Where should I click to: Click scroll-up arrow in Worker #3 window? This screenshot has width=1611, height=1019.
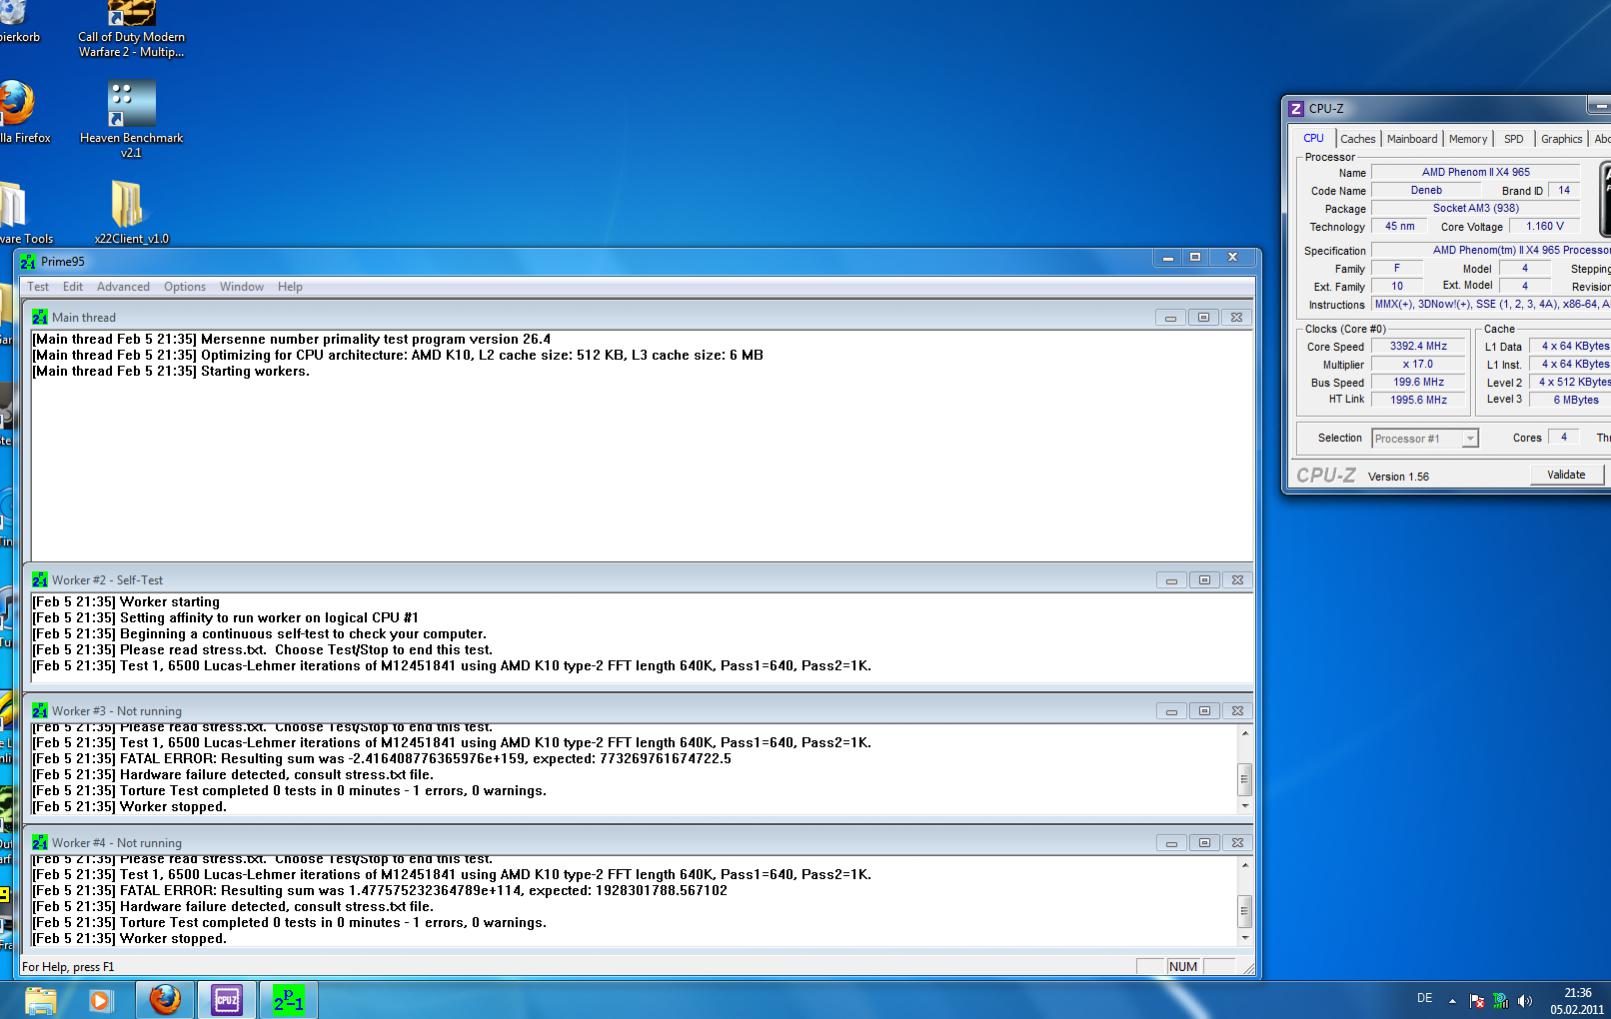(x=1245, y=733)
